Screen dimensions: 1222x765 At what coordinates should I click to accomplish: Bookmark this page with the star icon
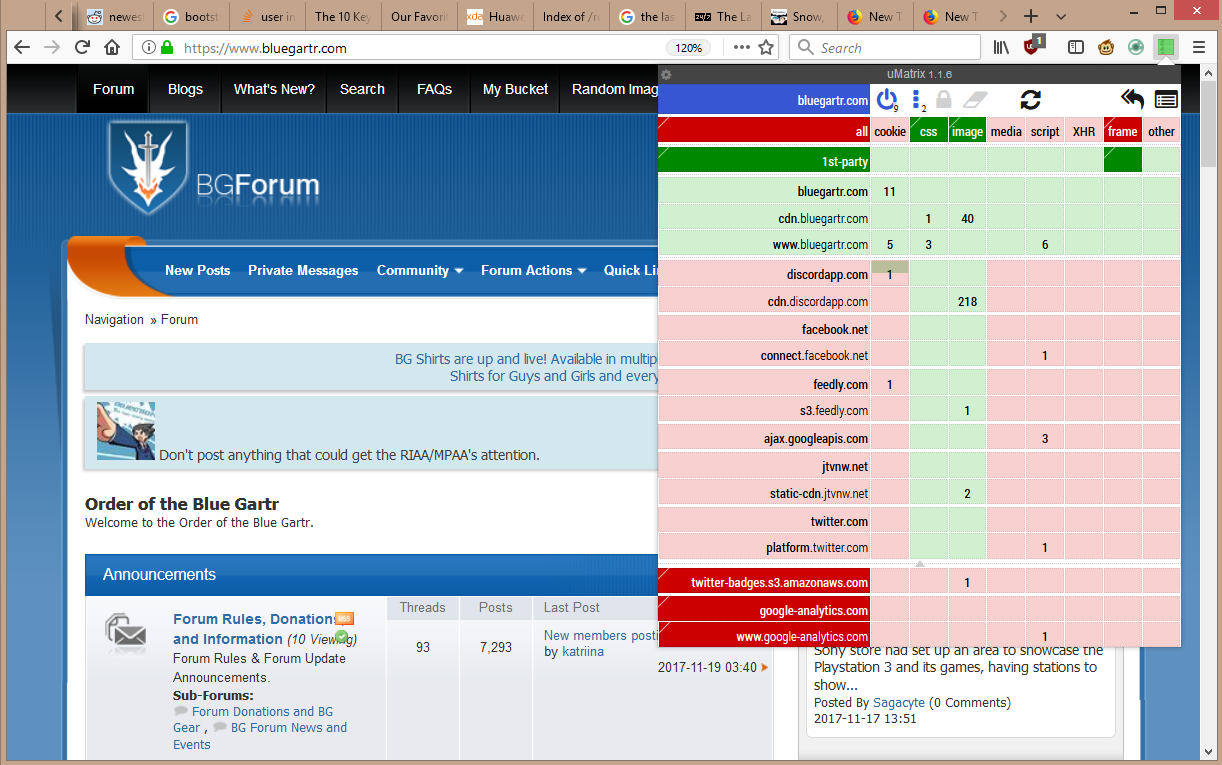766,47
